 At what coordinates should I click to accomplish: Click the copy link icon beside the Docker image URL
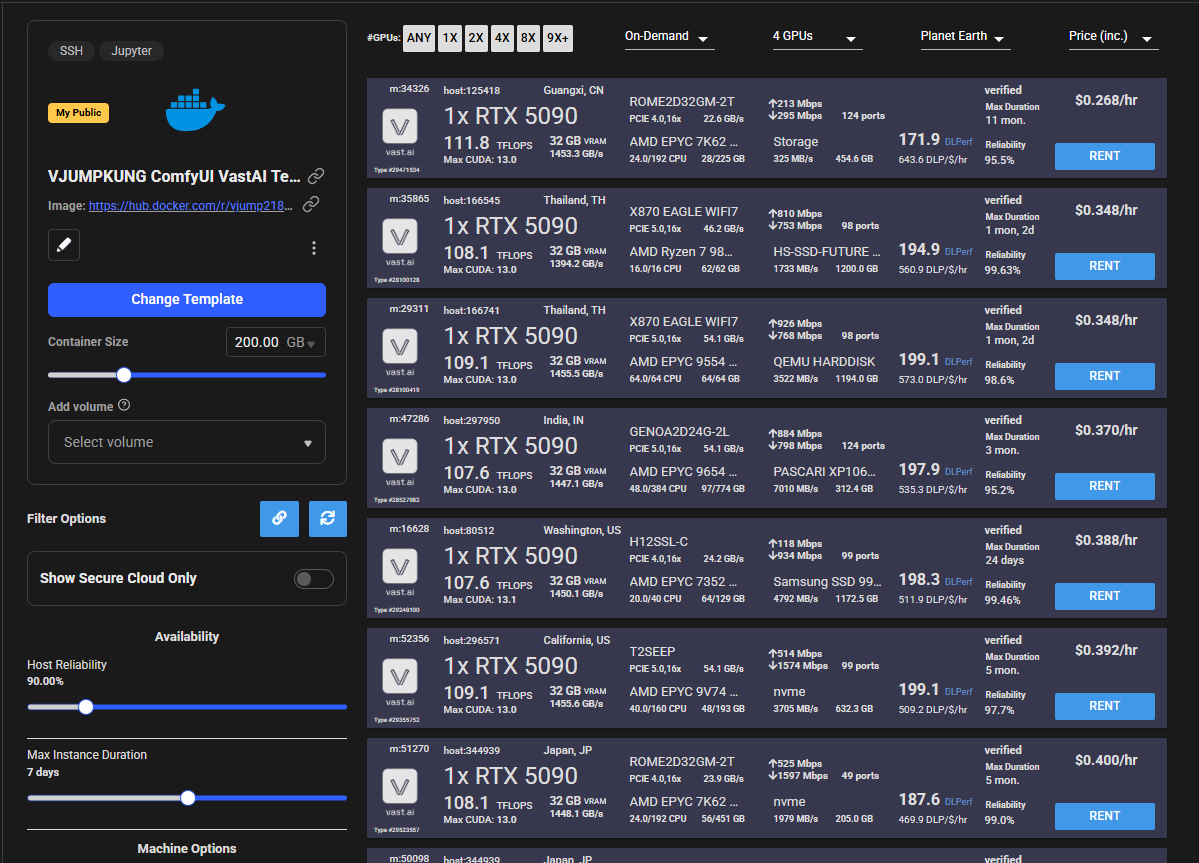point(311,205)
